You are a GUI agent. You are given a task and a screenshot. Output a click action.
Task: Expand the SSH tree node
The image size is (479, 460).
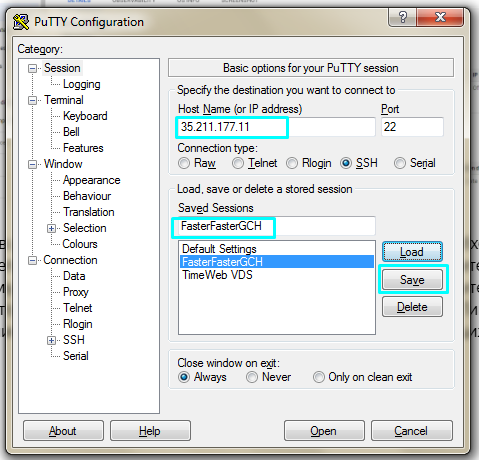tap(51, 340)
